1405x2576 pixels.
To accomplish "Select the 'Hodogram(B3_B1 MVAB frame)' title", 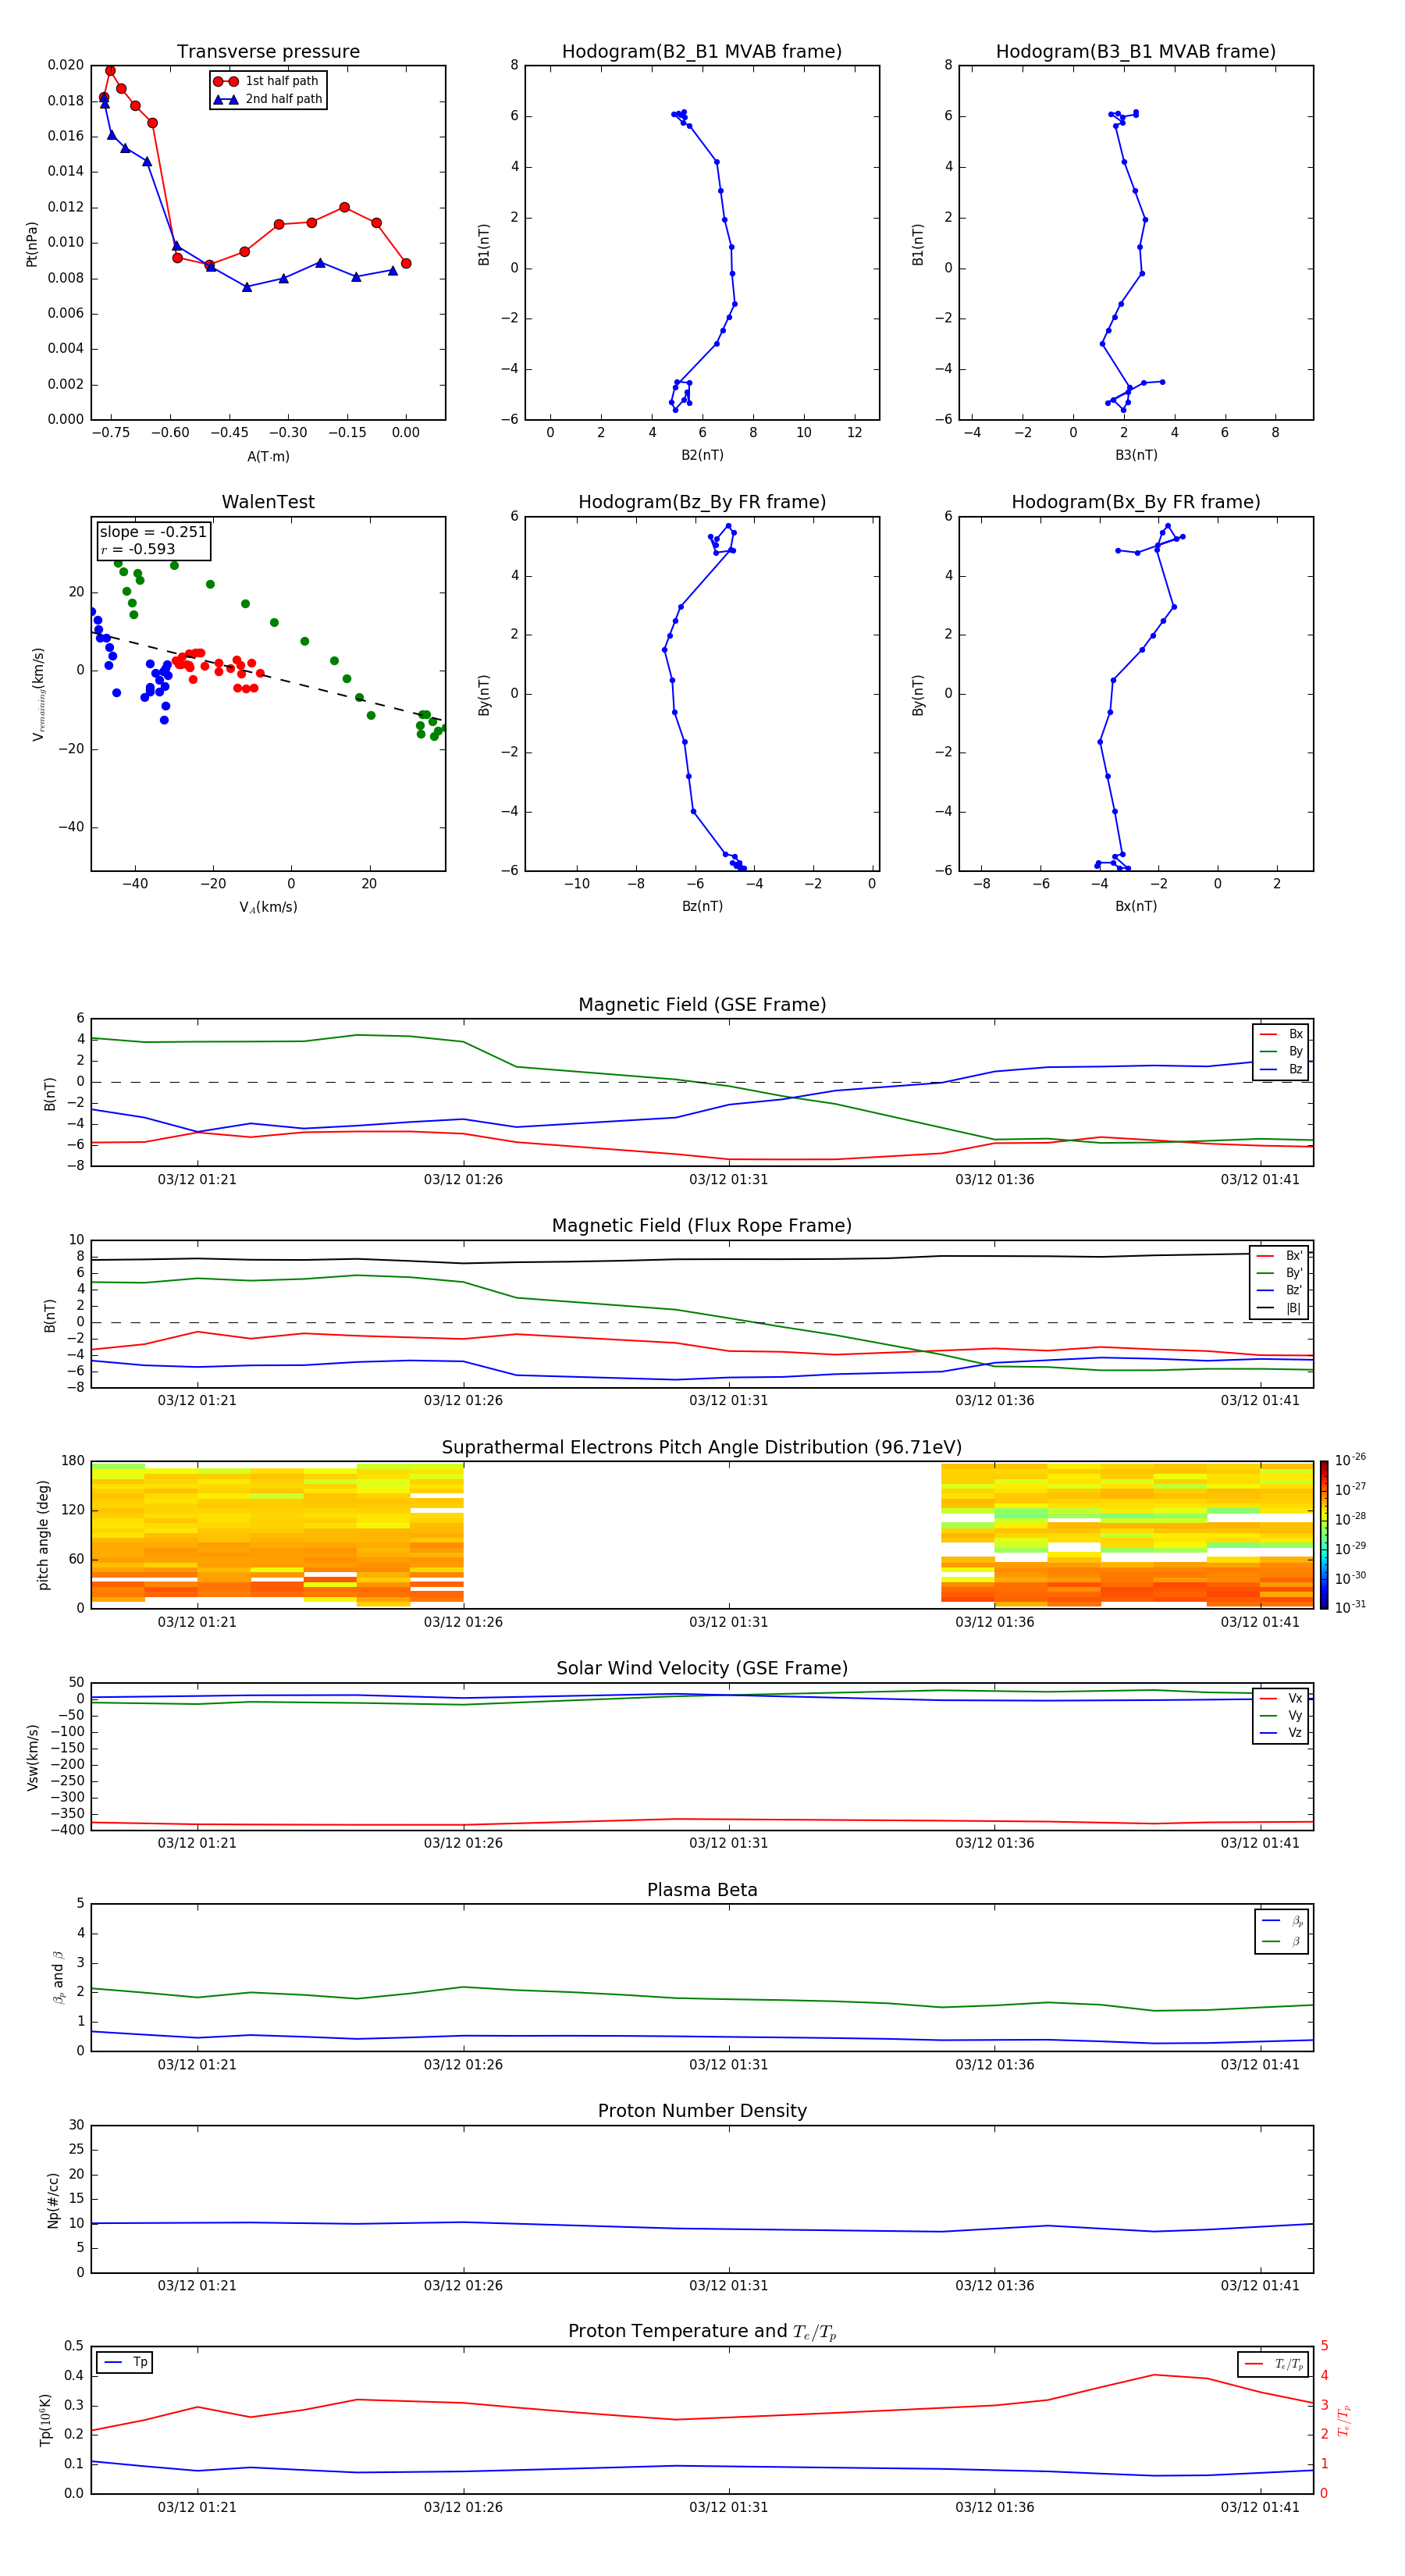I will [1136, 52].
